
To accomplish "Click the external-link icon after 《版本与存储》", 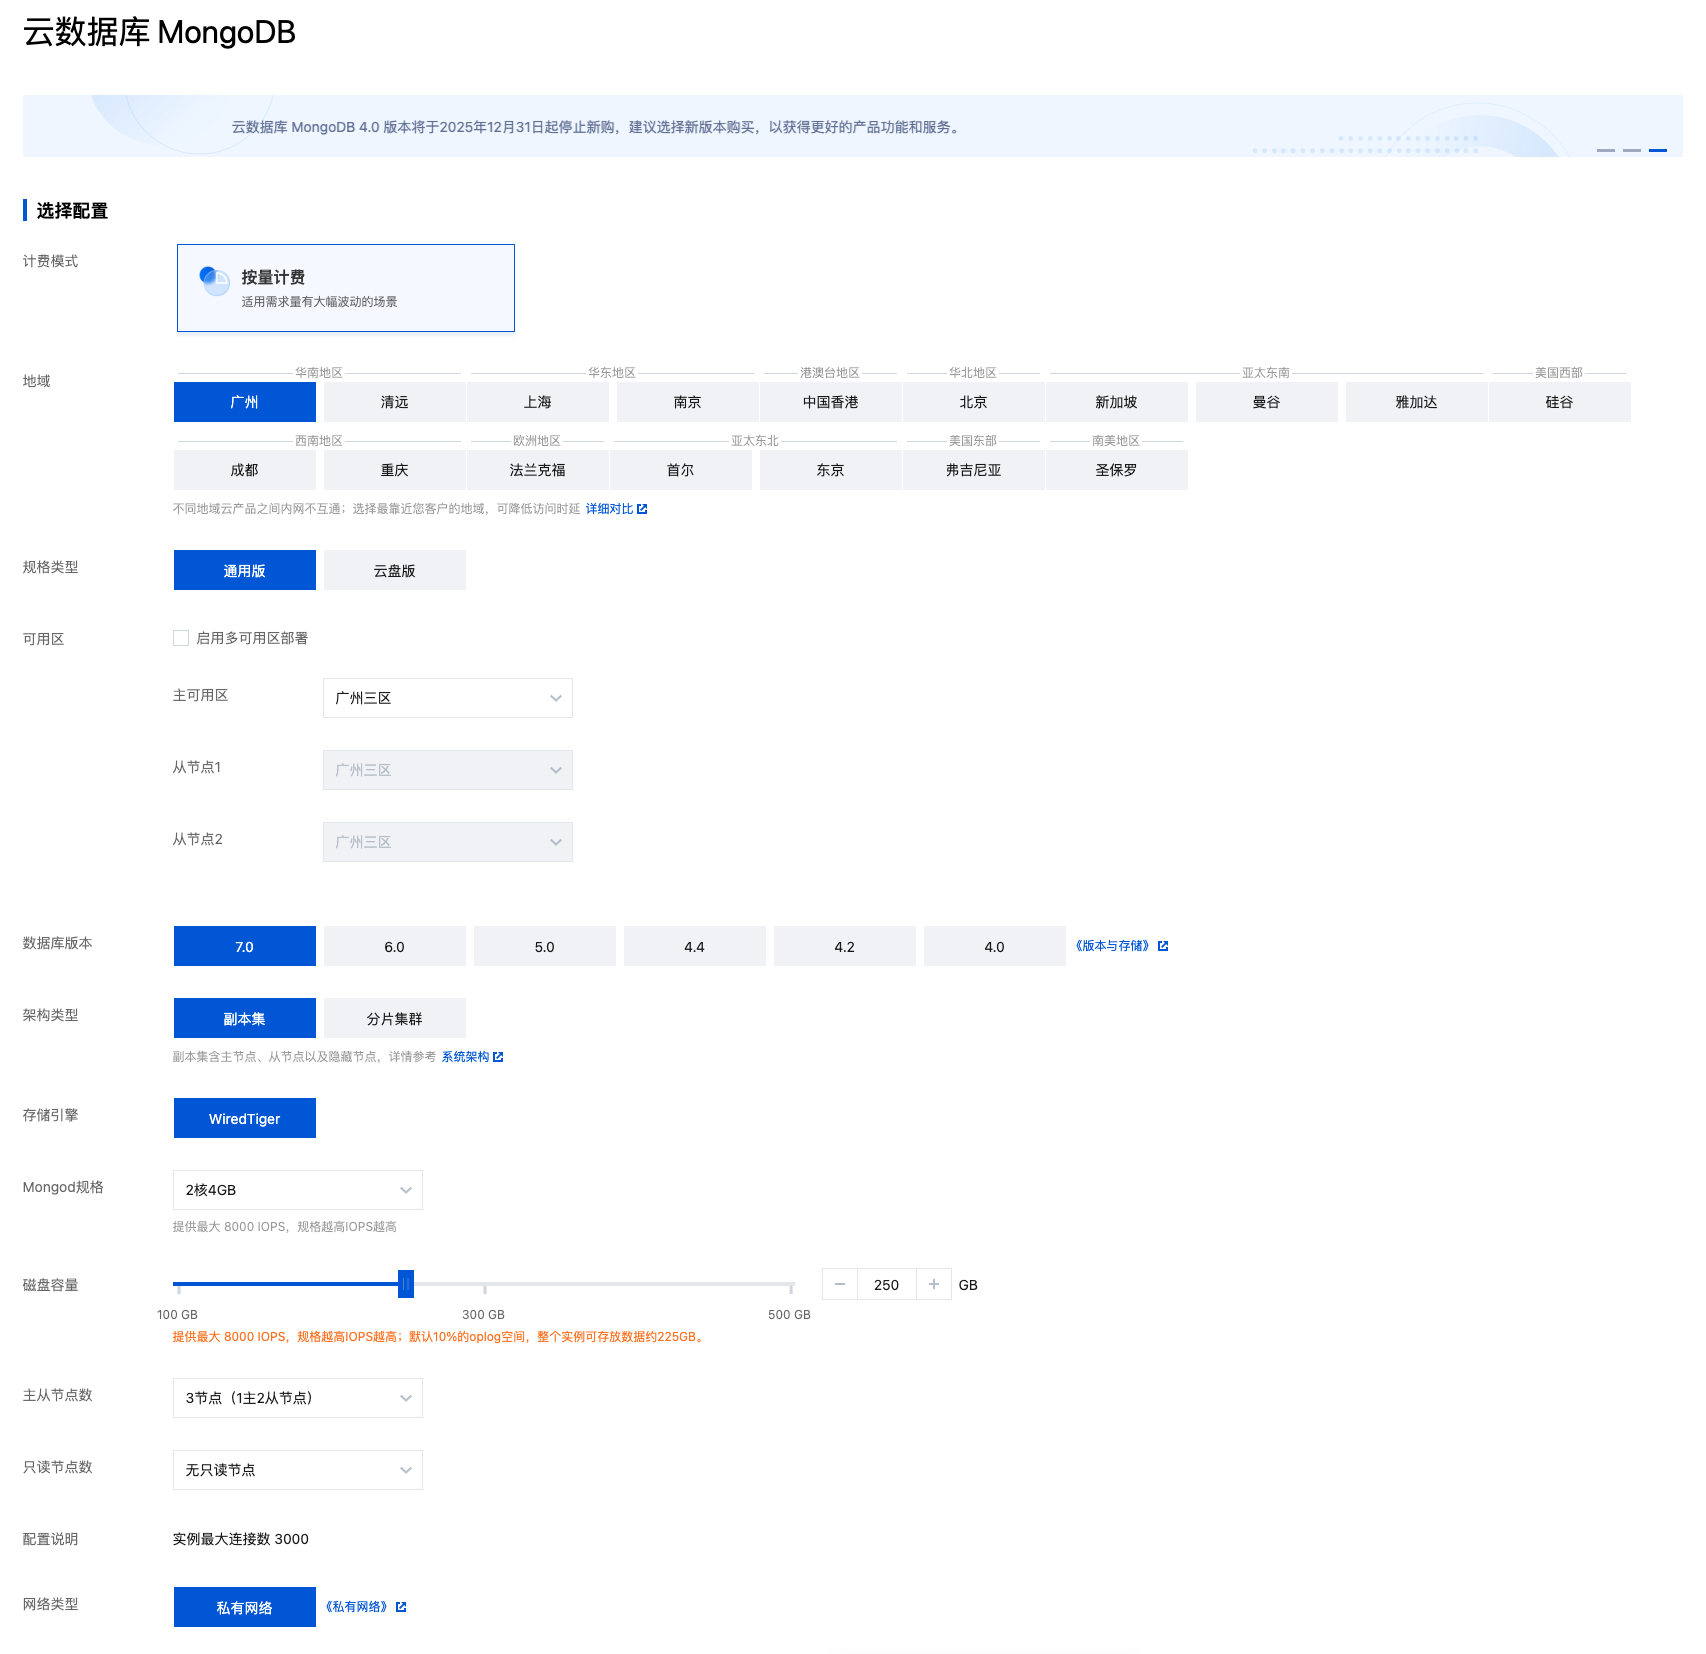I will tap(1163, 946).
